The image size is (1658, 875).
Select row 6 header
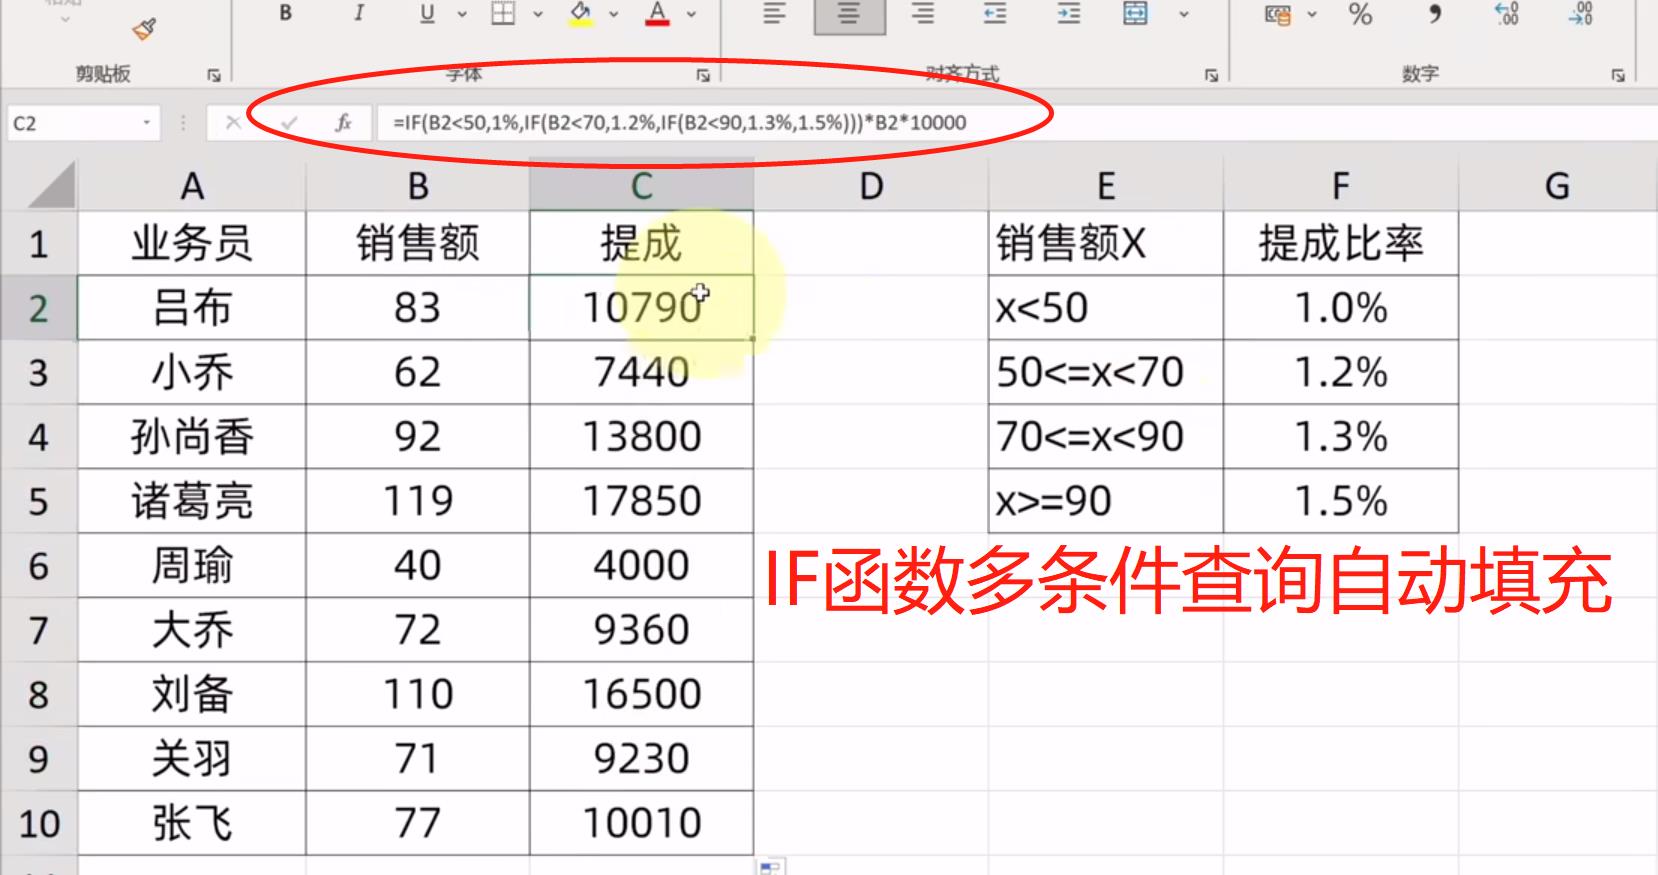pyautogui.click(x=39, y=566)
